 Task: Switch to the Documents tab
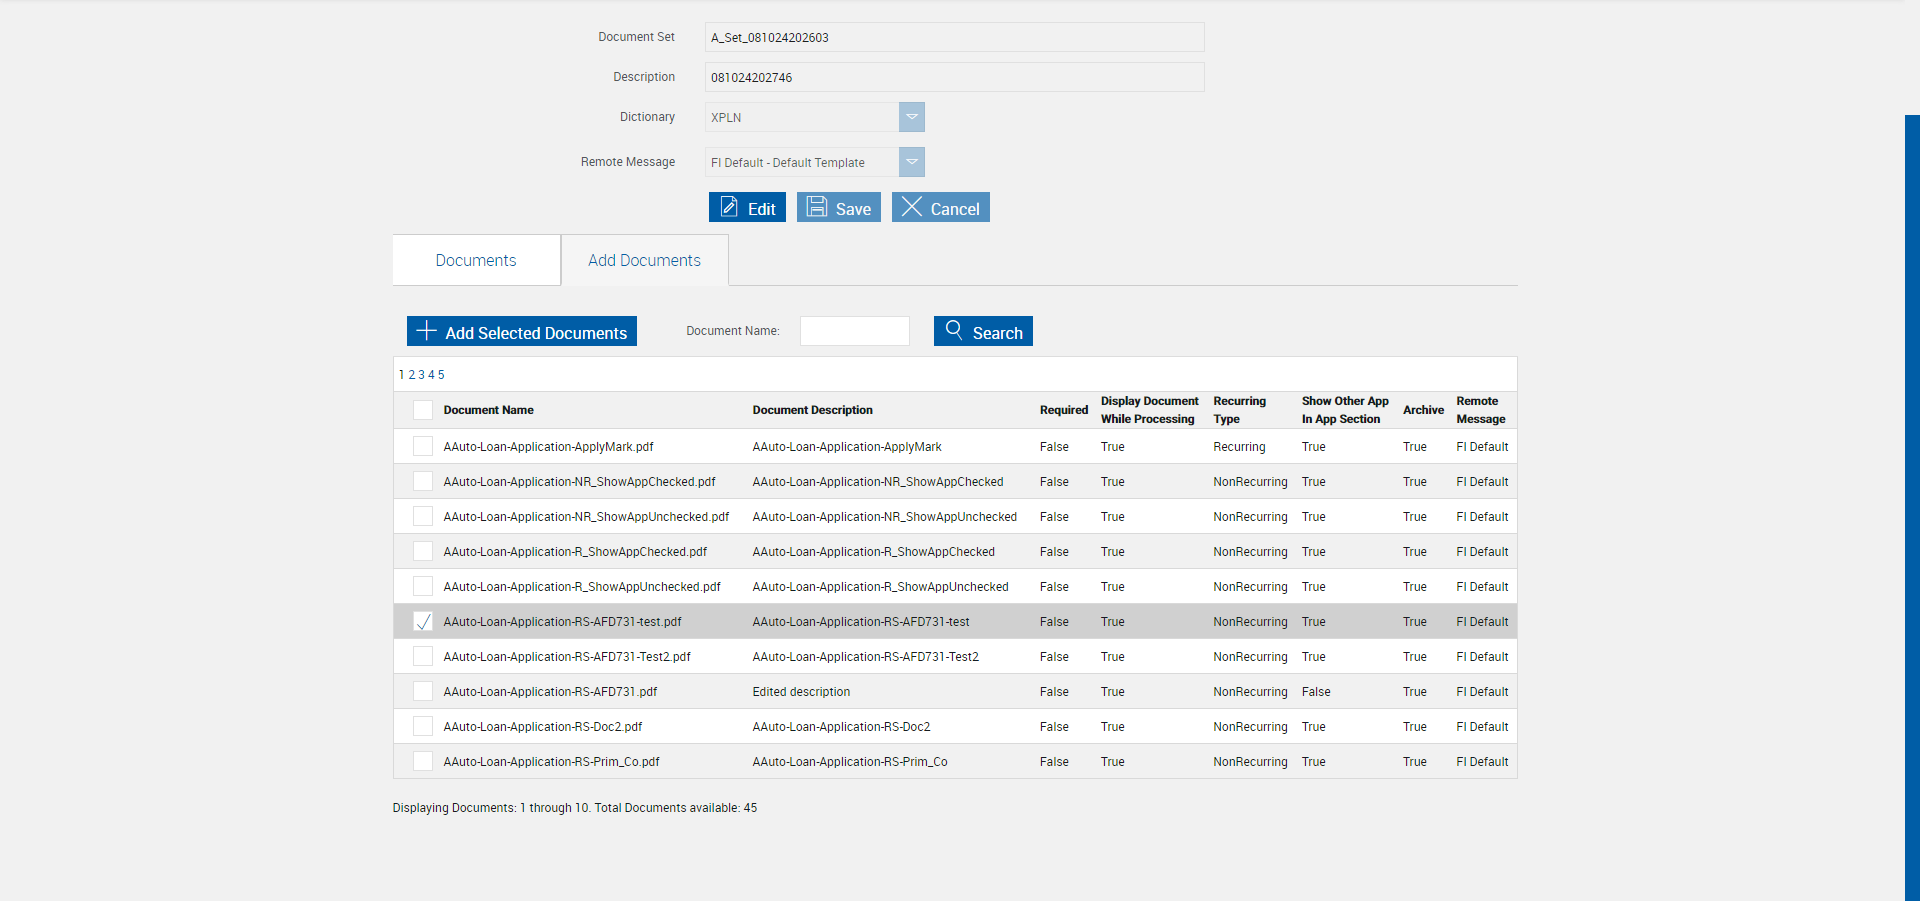476,260
